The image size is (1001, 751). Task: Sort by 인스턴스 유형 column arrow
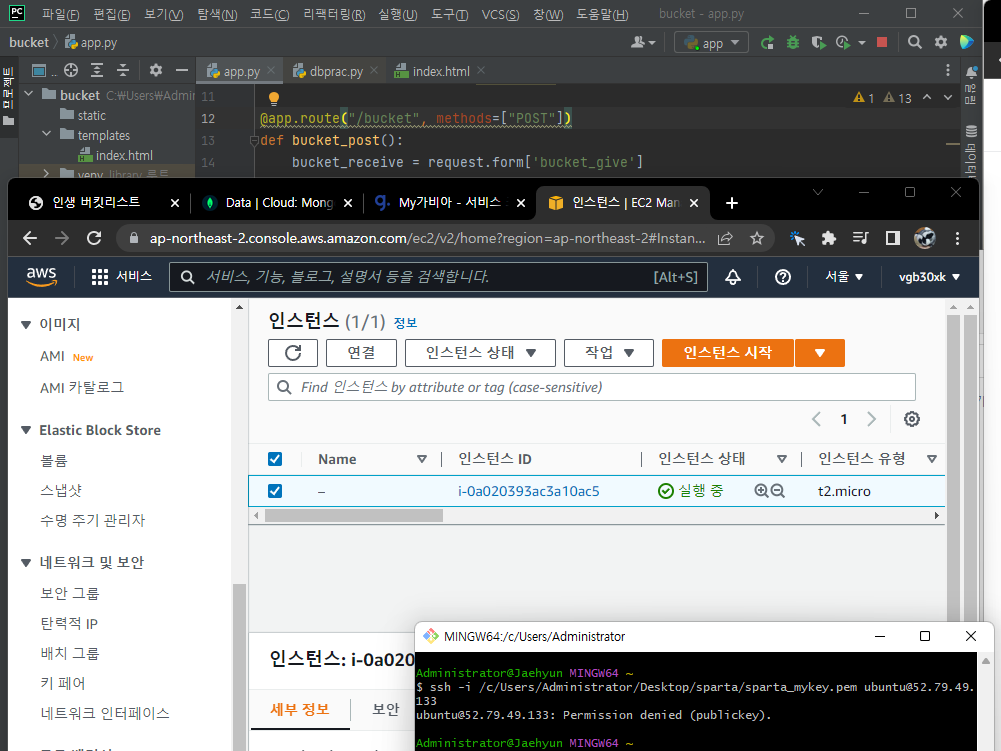pos(932,459)
